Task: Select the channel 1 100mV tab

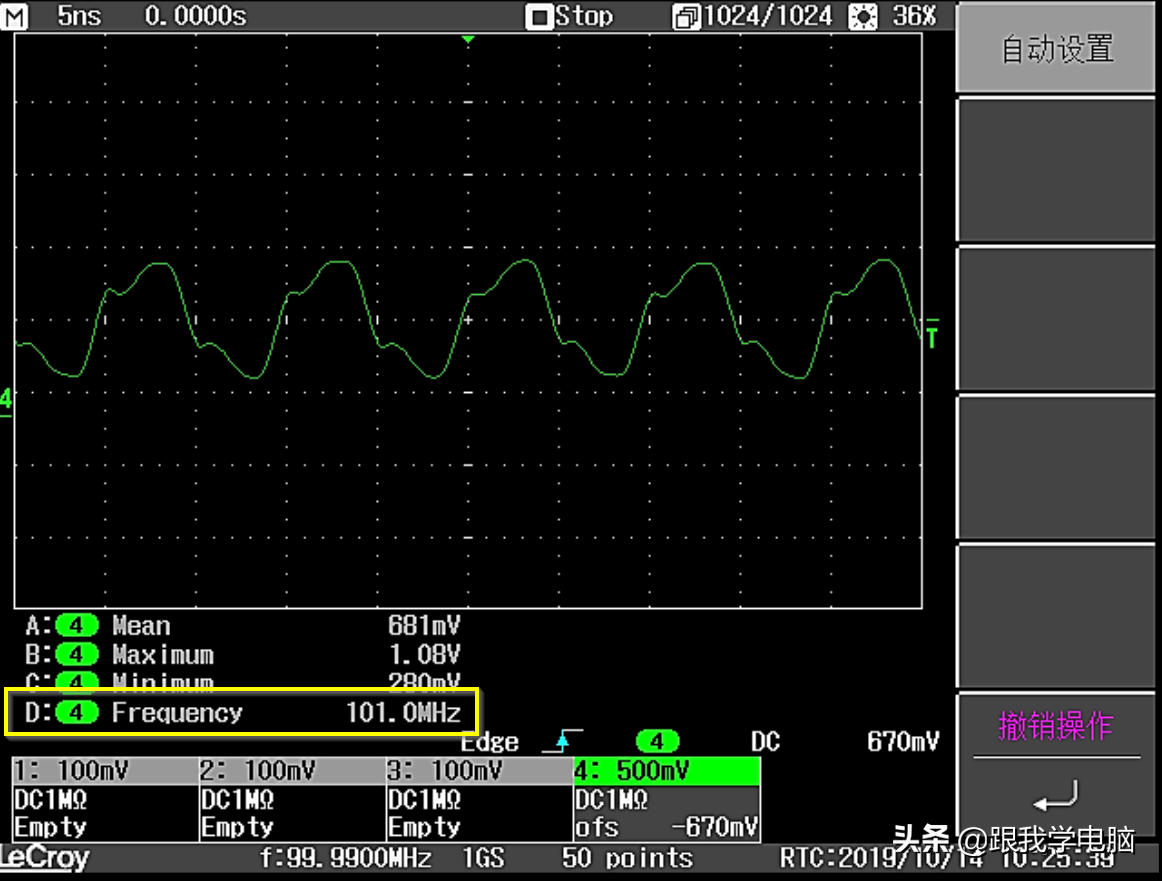Action: 105,771
